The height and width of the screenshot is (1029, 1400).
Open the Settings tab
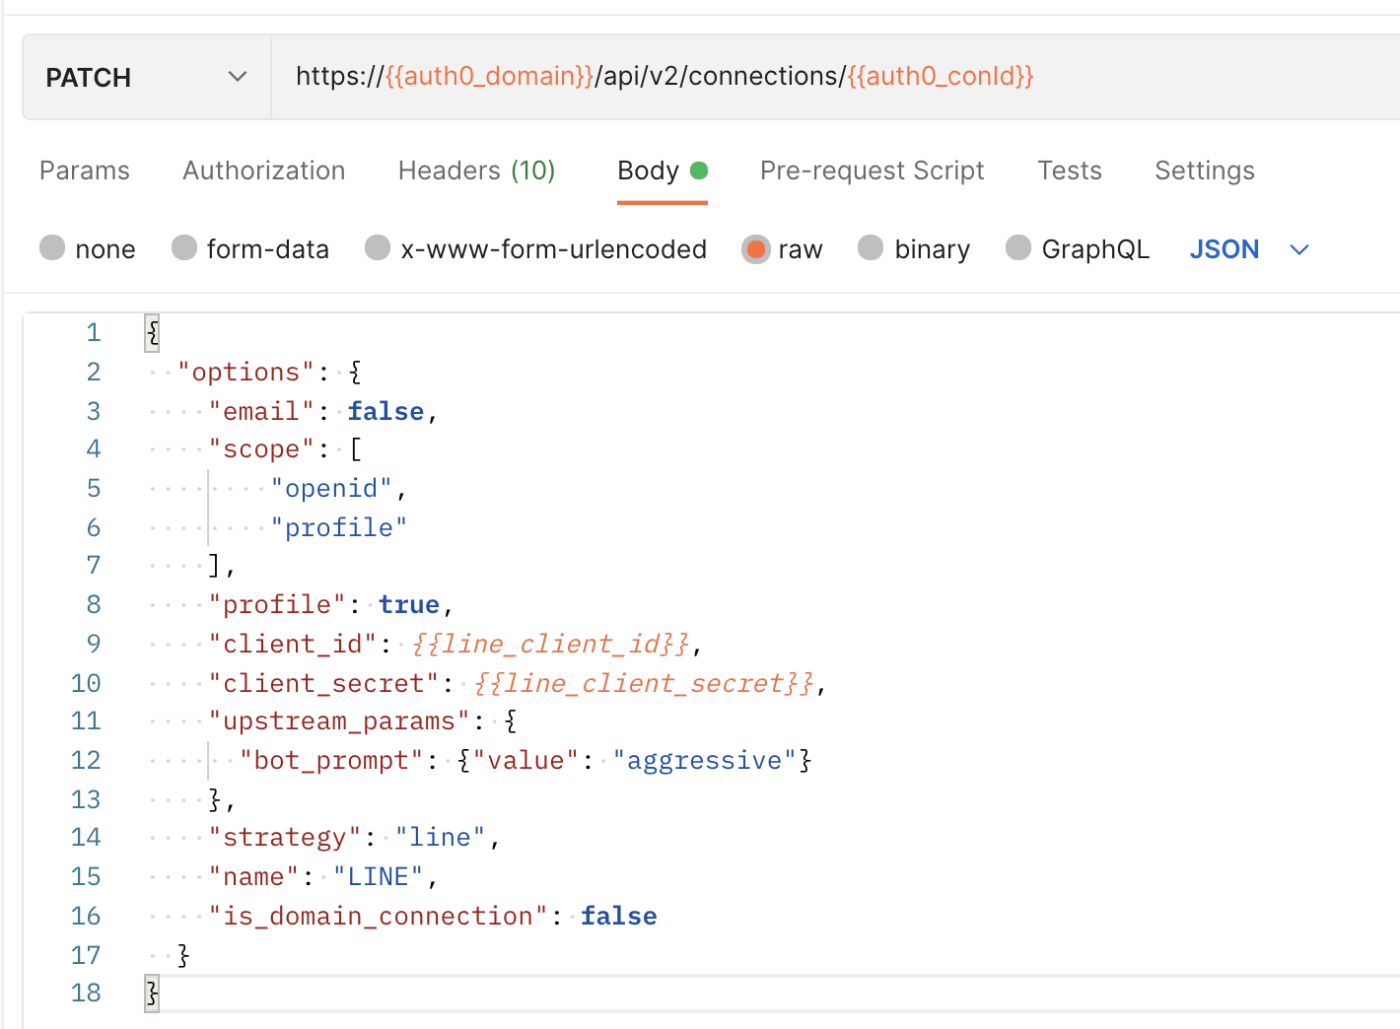pos(1205,171)
